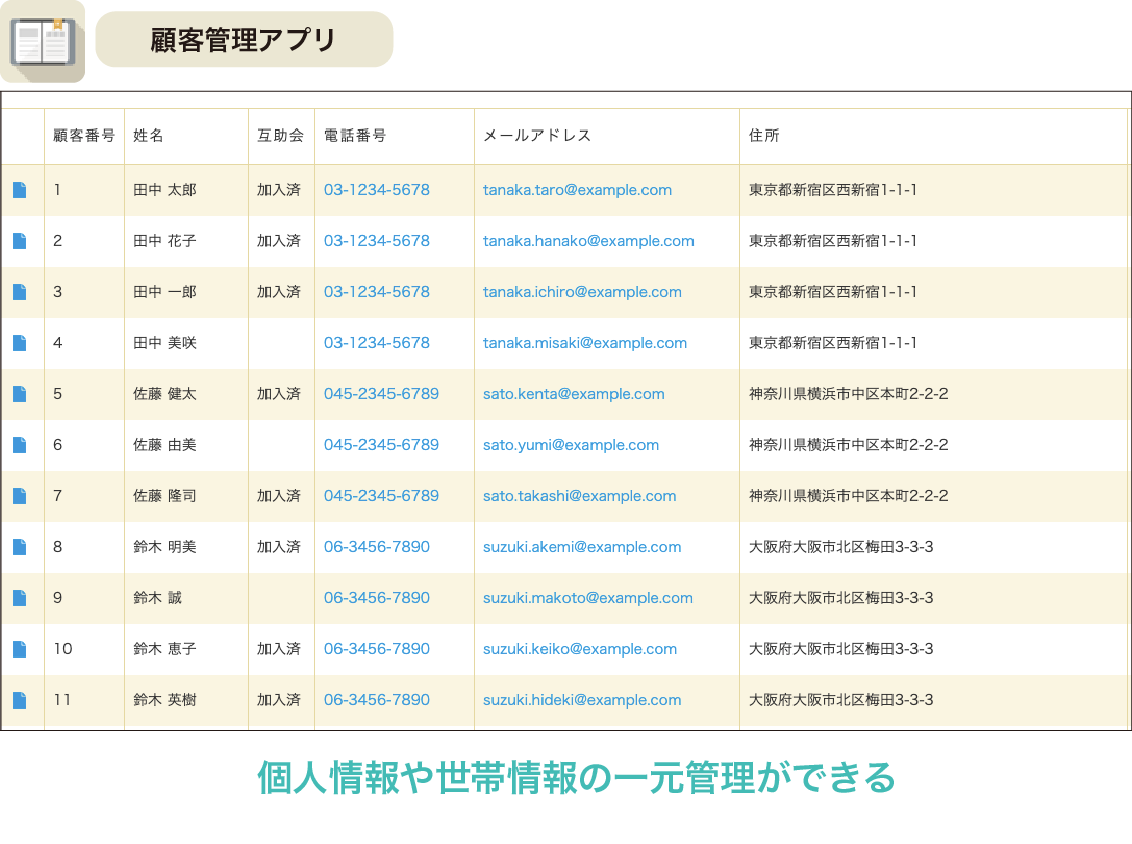Open record icon for customer 9
Screen dimensions: 1132x844
coord(19,598)
